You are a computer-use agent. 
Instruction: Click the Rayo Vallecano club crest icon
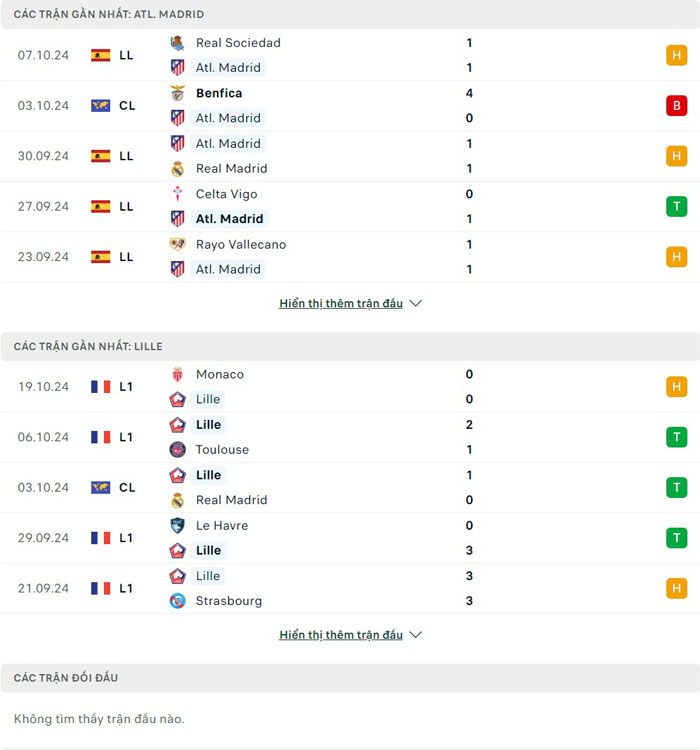177,244
